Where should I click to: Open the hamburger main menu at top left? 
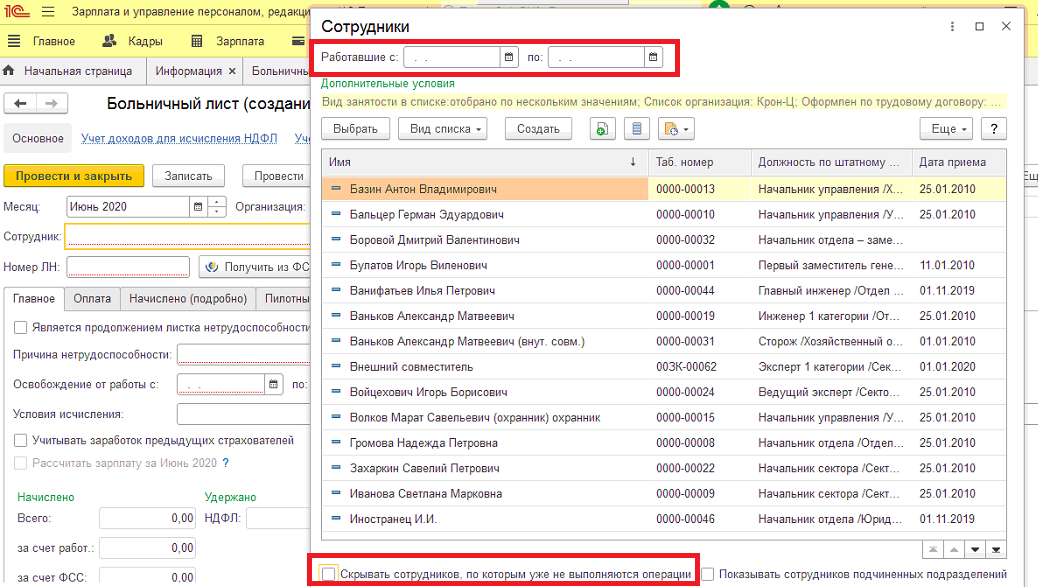coord(48,12)
